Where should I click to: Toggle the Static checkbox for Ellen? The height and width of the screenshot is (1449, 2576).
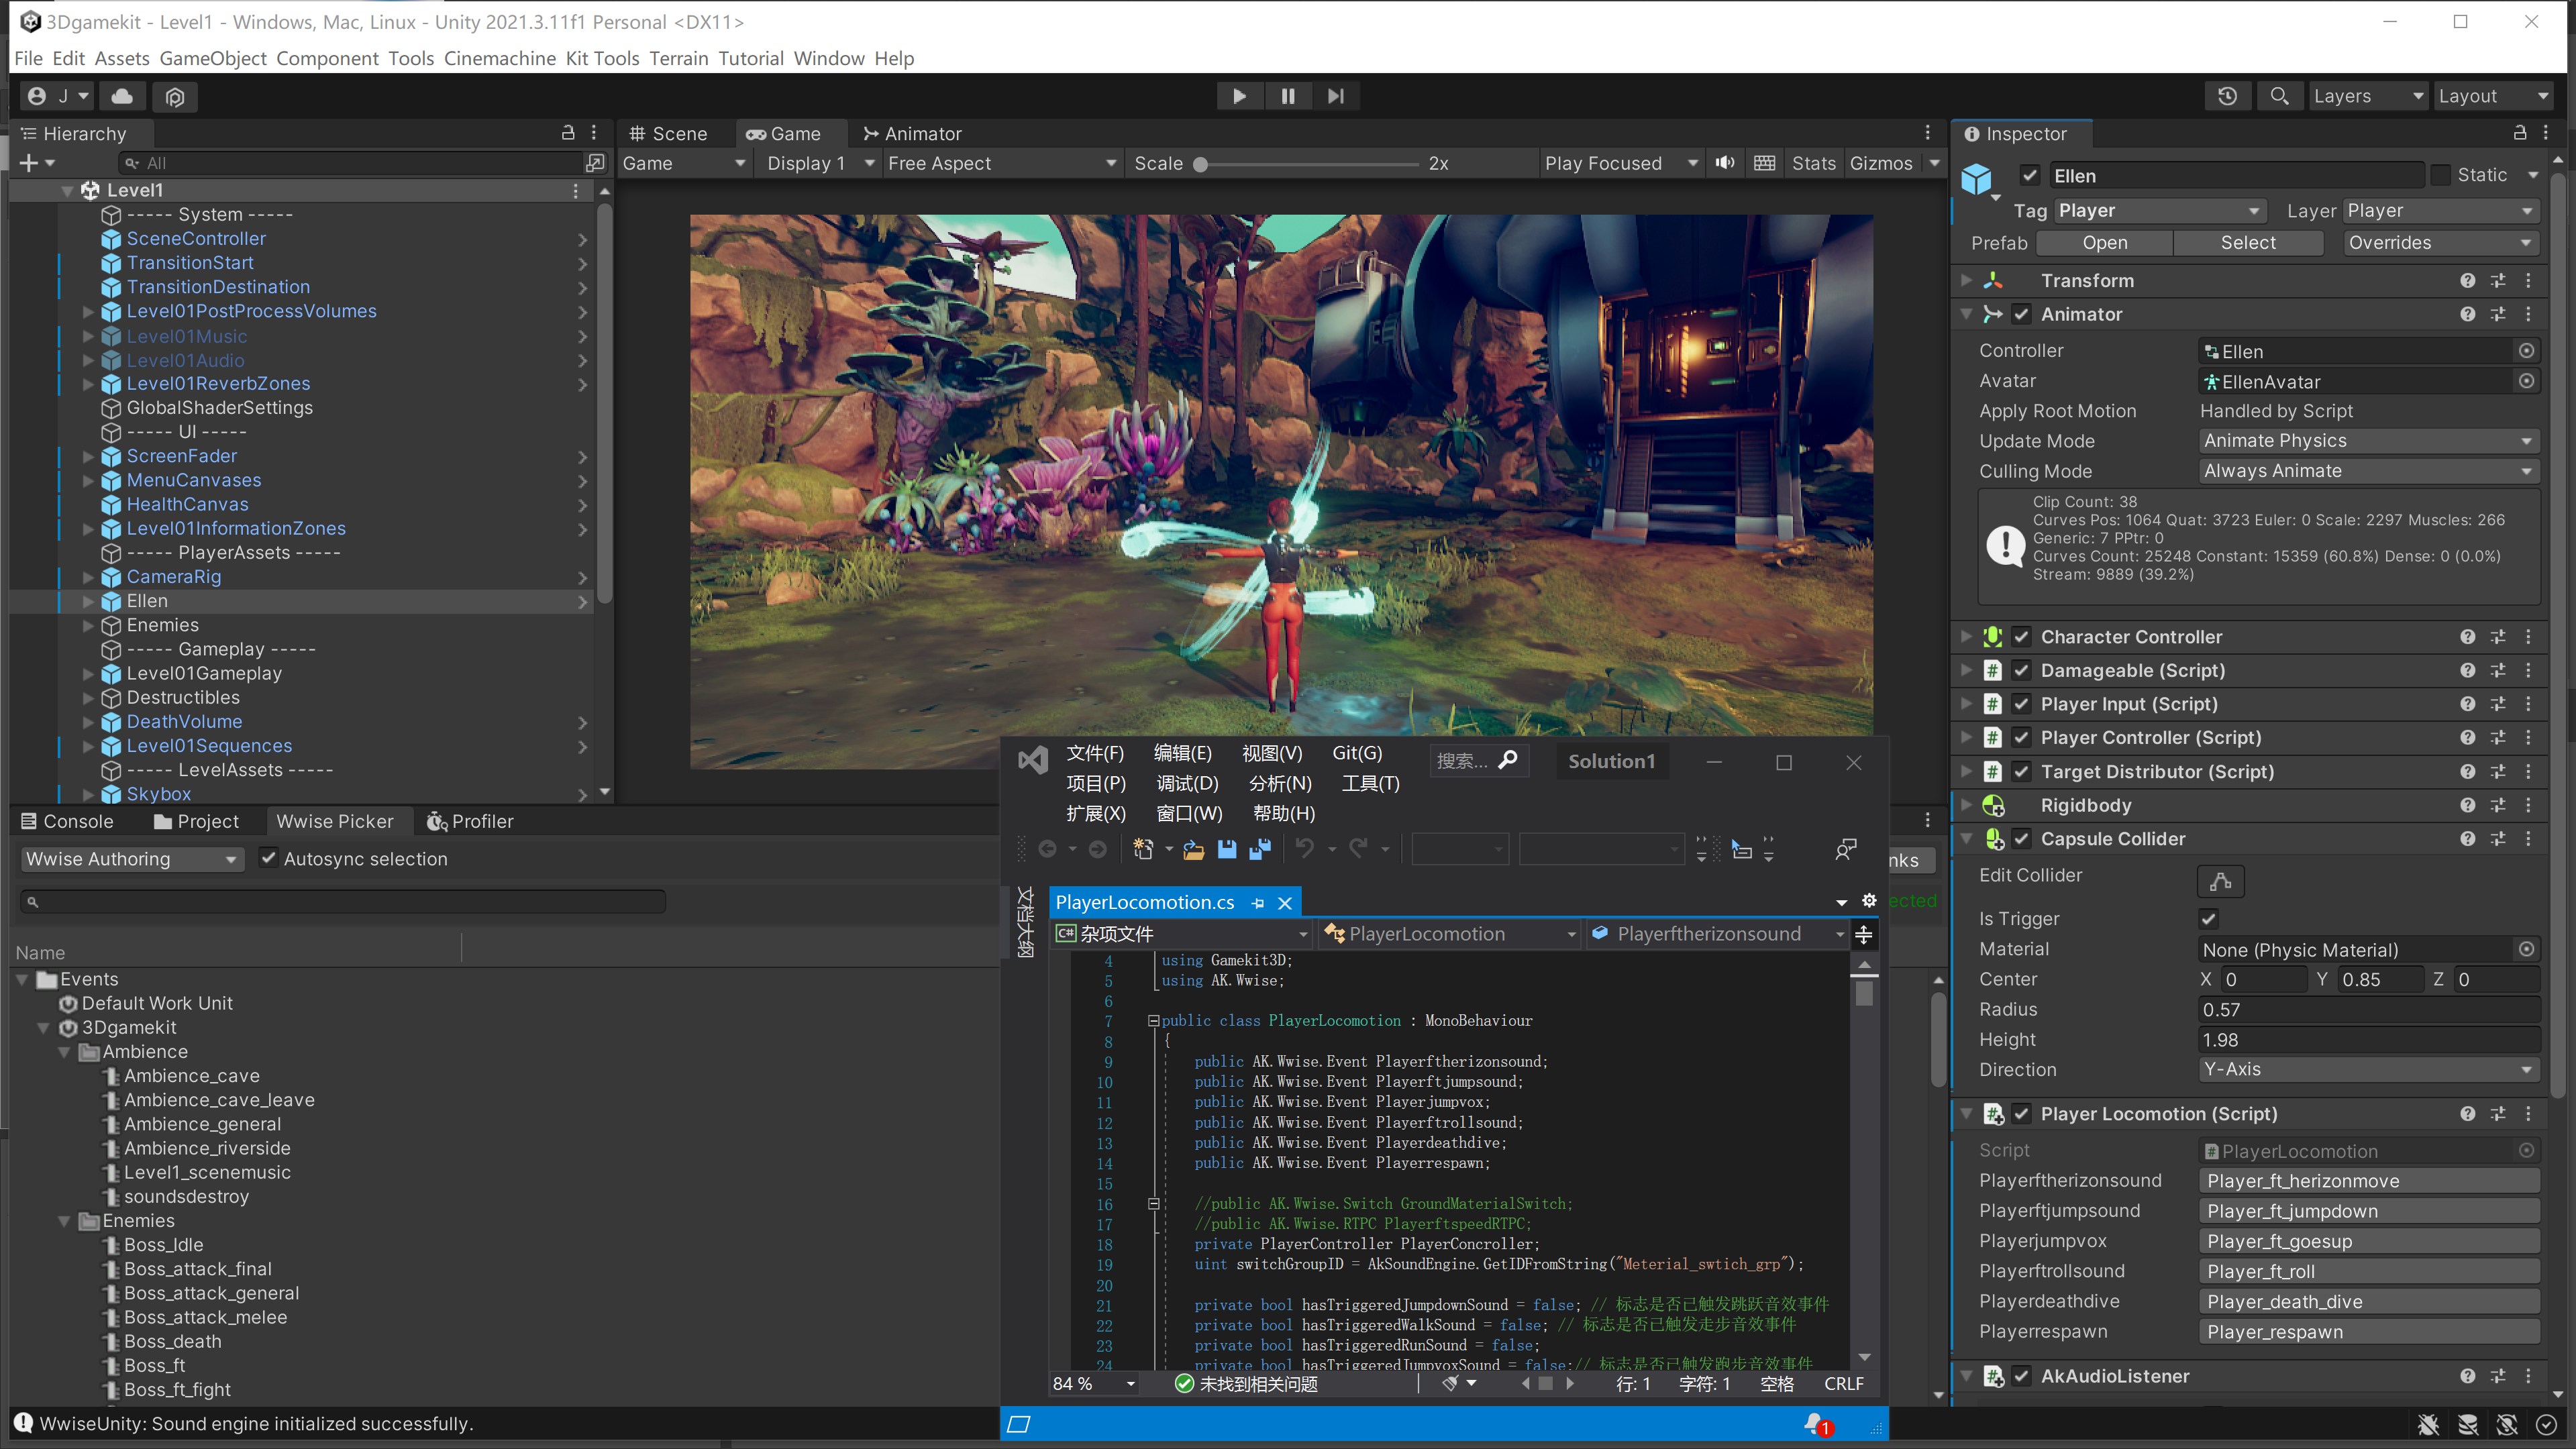pos(2441,175)
